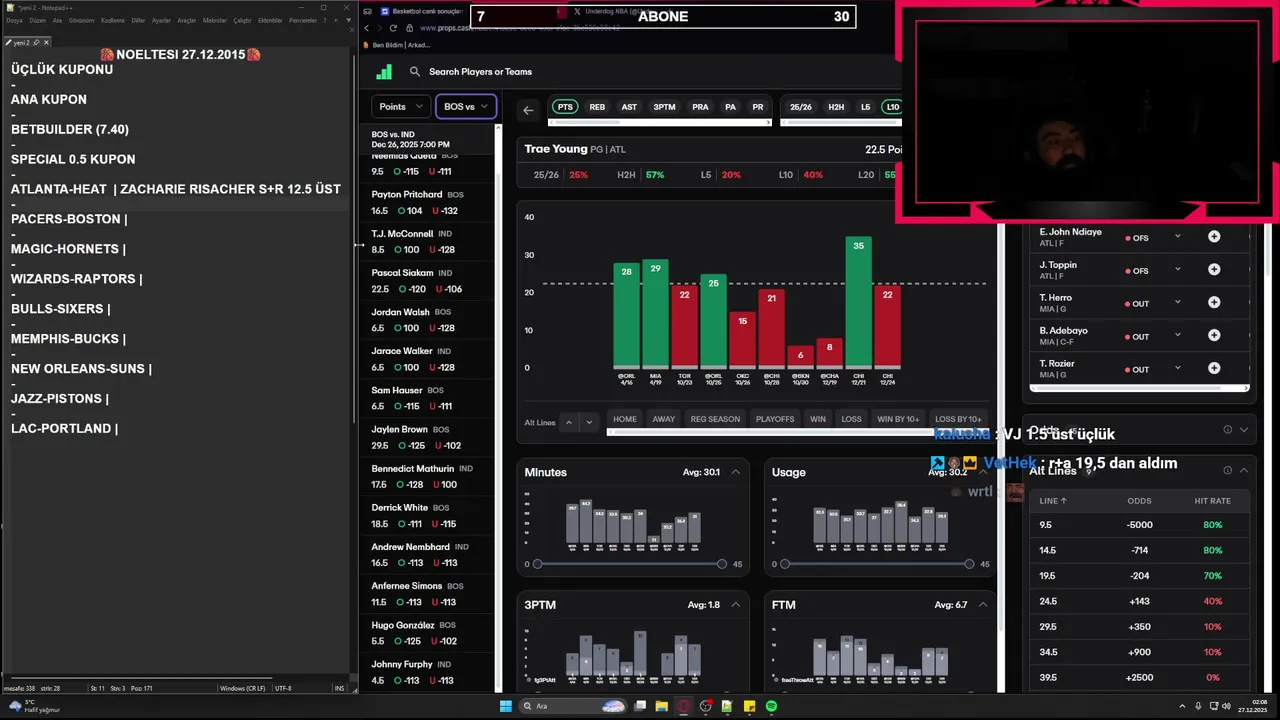Toggle the REB stat pill
This screenshot has height=720, width=1280.
point(597,107)
